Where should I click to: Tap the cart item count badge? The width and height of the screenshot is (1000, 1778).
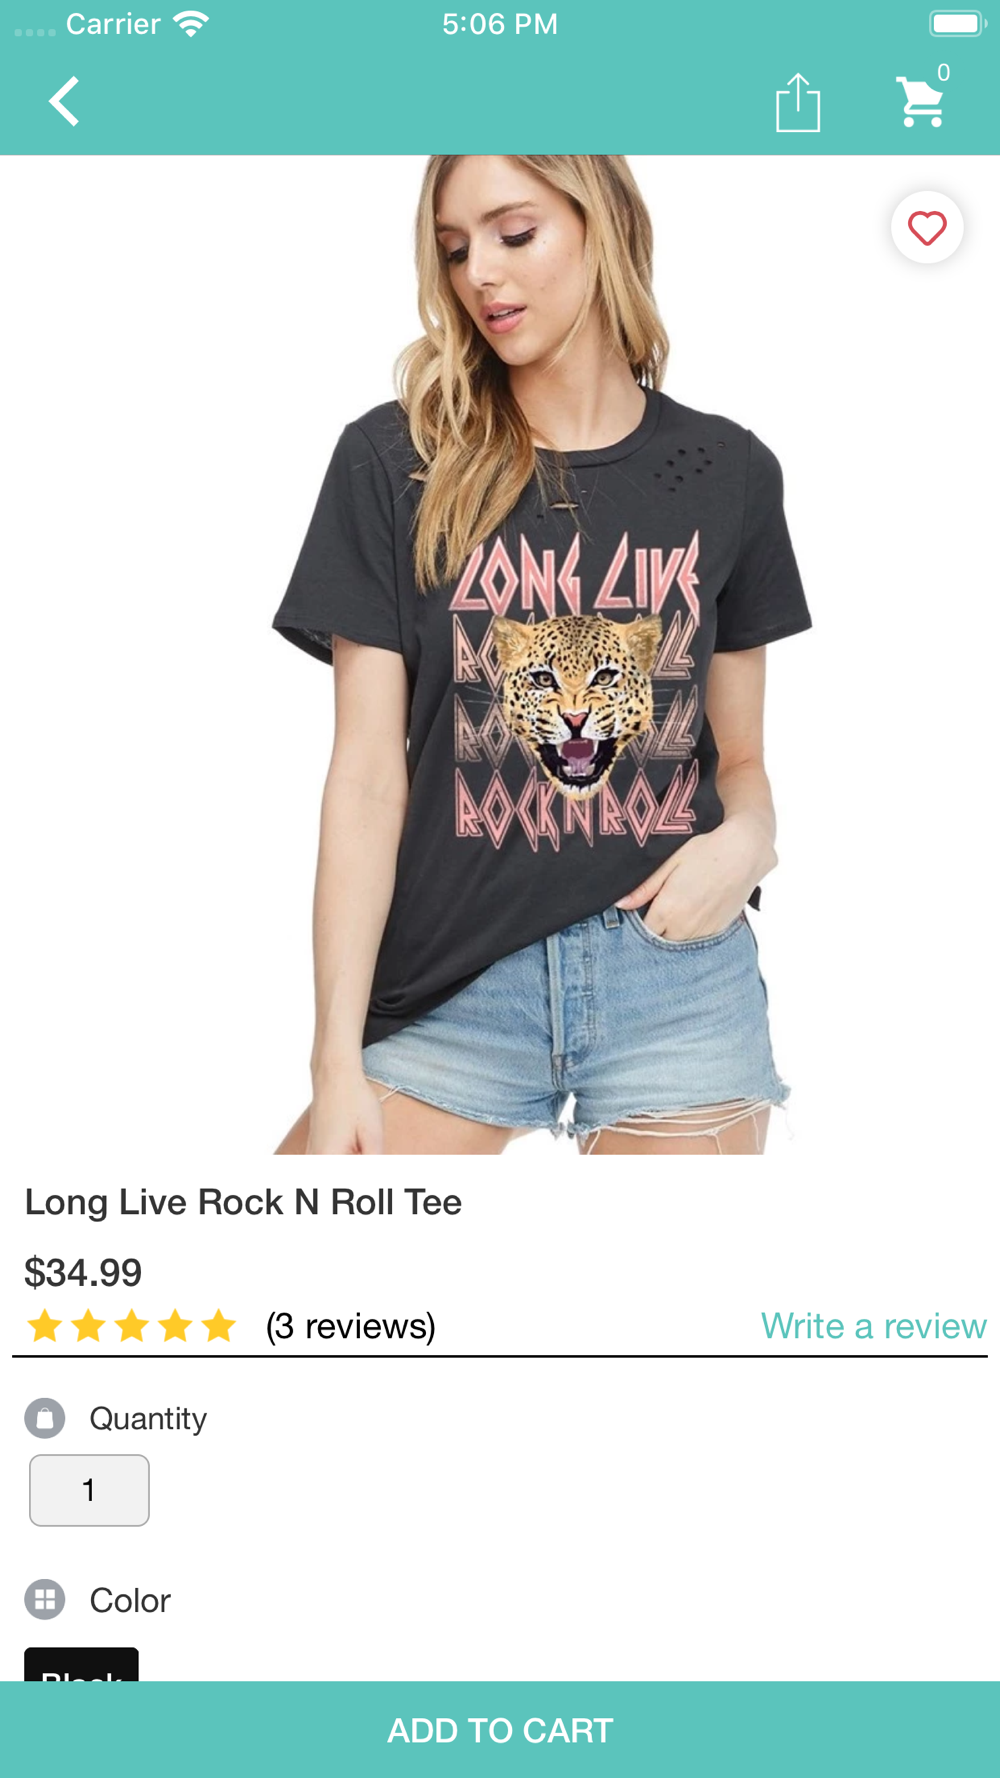(x=943, y=72)
